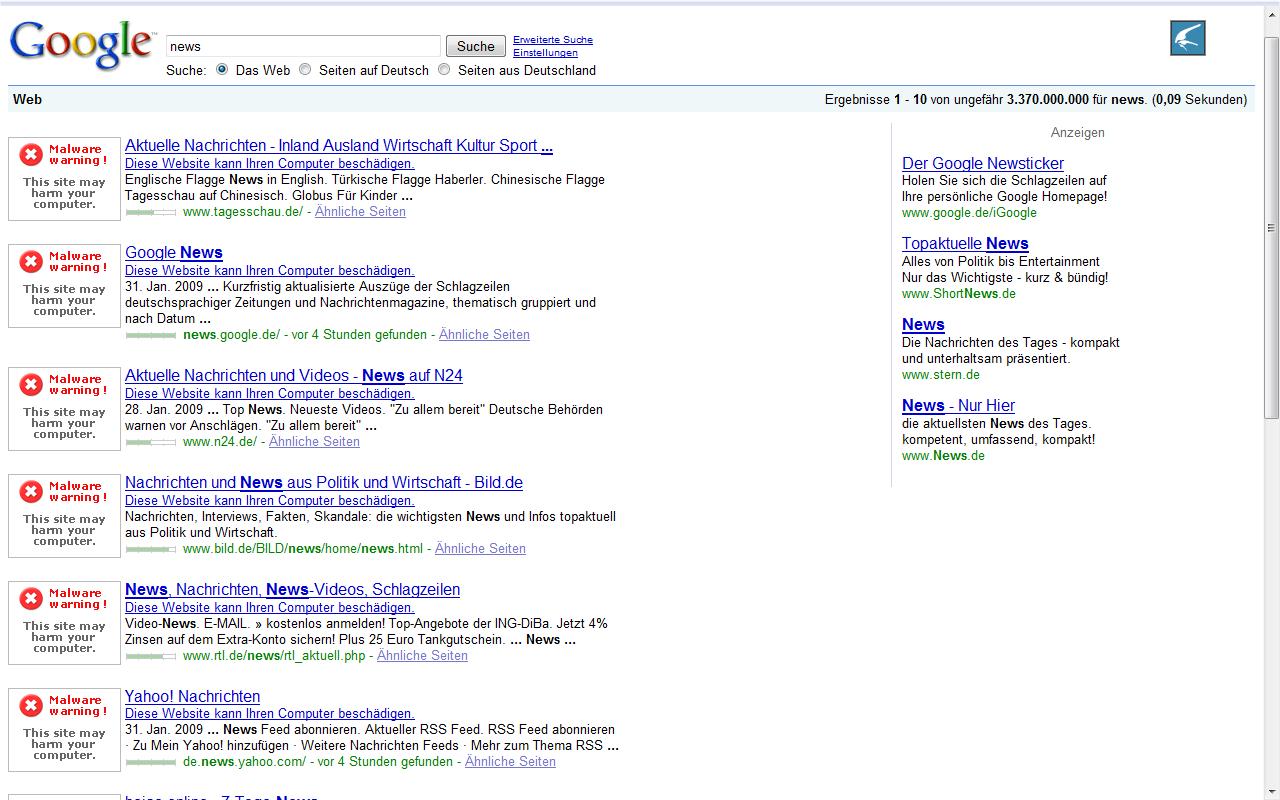Image resolution: width=1280 pixels, height=800 pixels.
Task: Click 'www.google.de/iGoogle' URL text
Action: [x=969, y=213]
